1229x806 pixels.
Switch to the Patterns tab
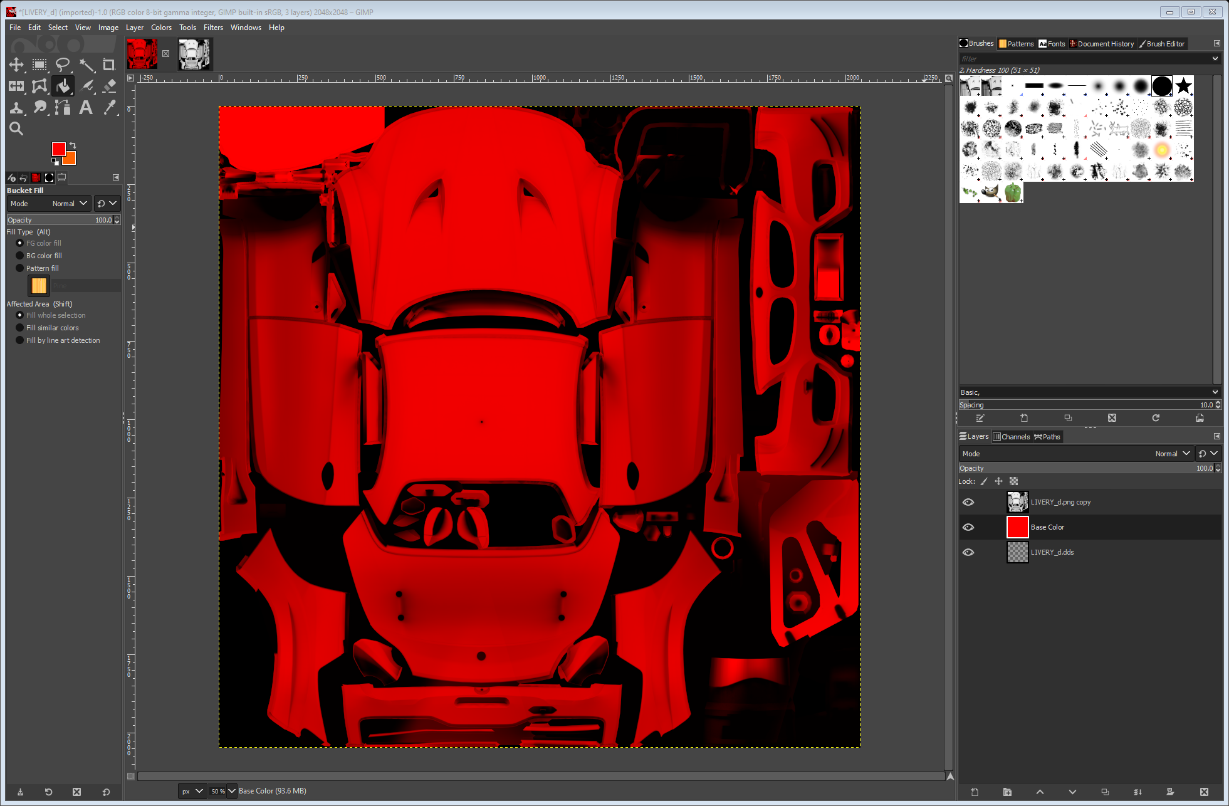[1016, 43]
